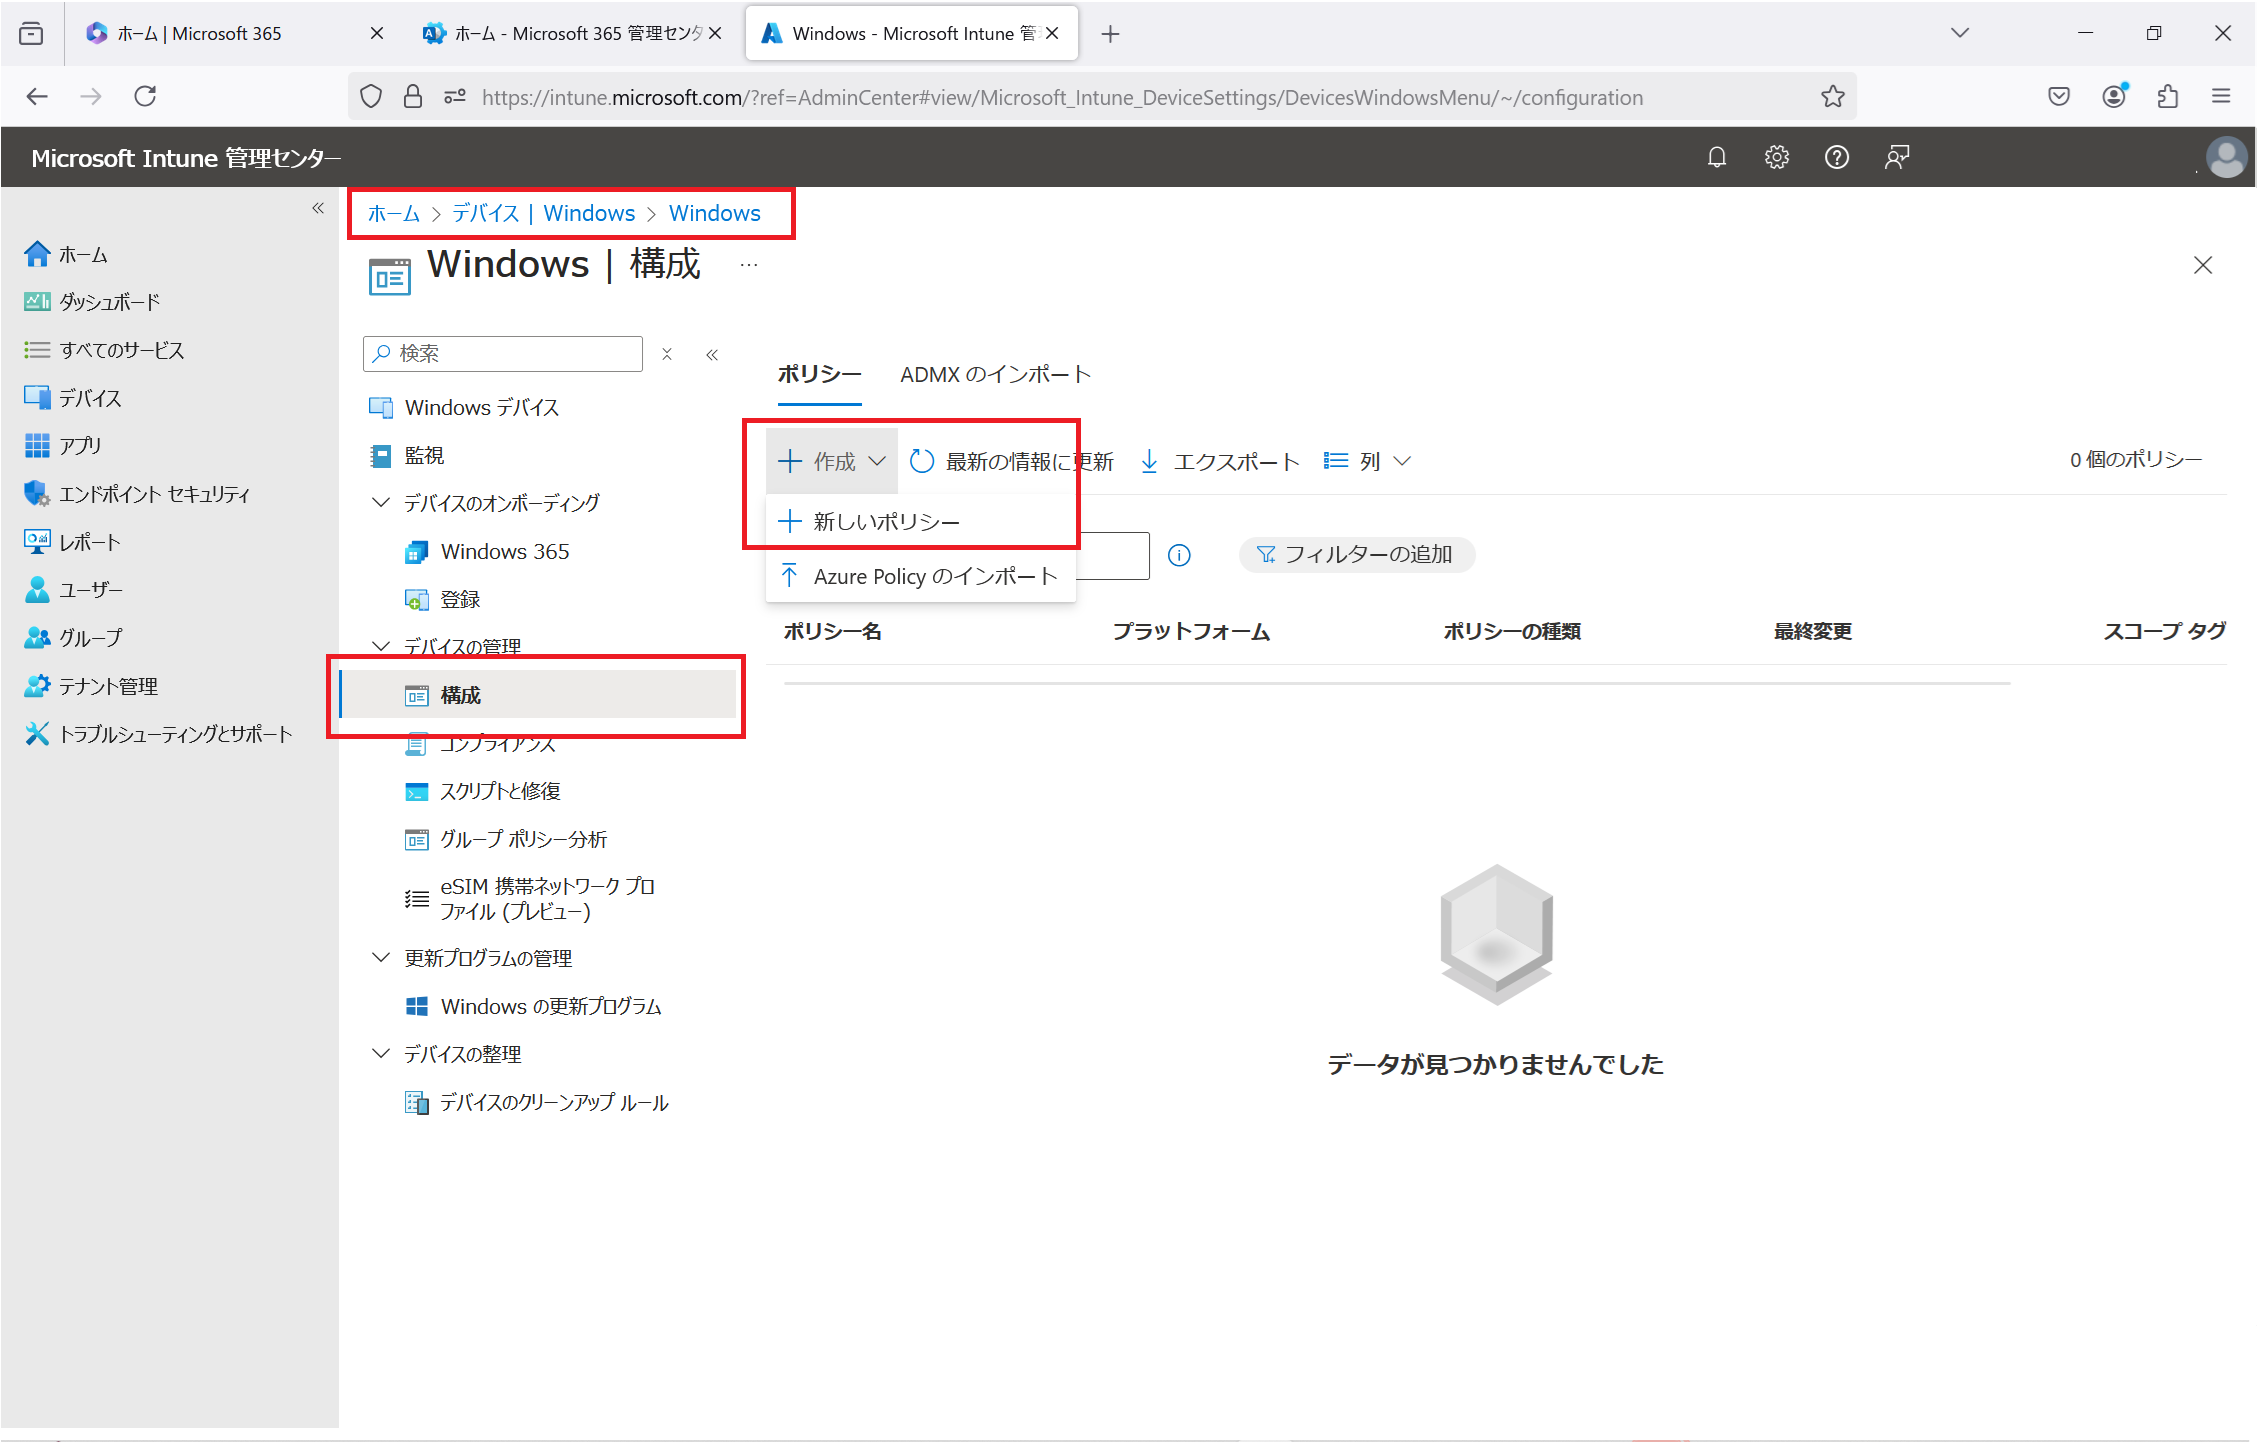
Task: Open トラブルシューティングとサポート in left navigation
Action: coord(158,734)
